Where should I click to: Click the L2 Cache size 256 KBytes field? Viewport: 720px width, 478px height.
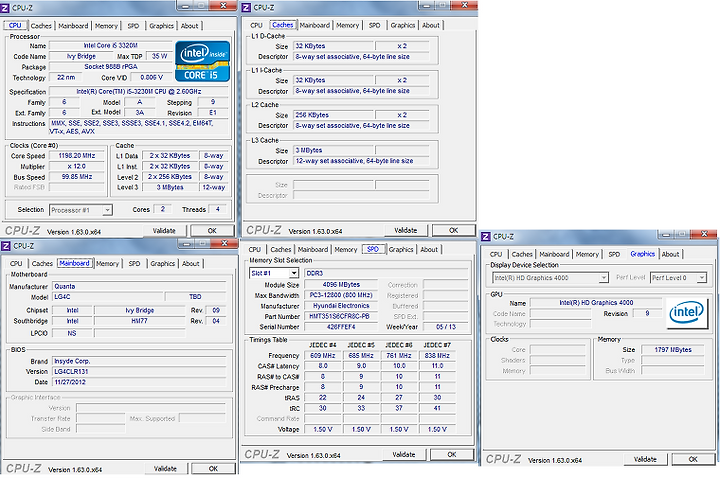pyautogui.click(x=333, y=115)
